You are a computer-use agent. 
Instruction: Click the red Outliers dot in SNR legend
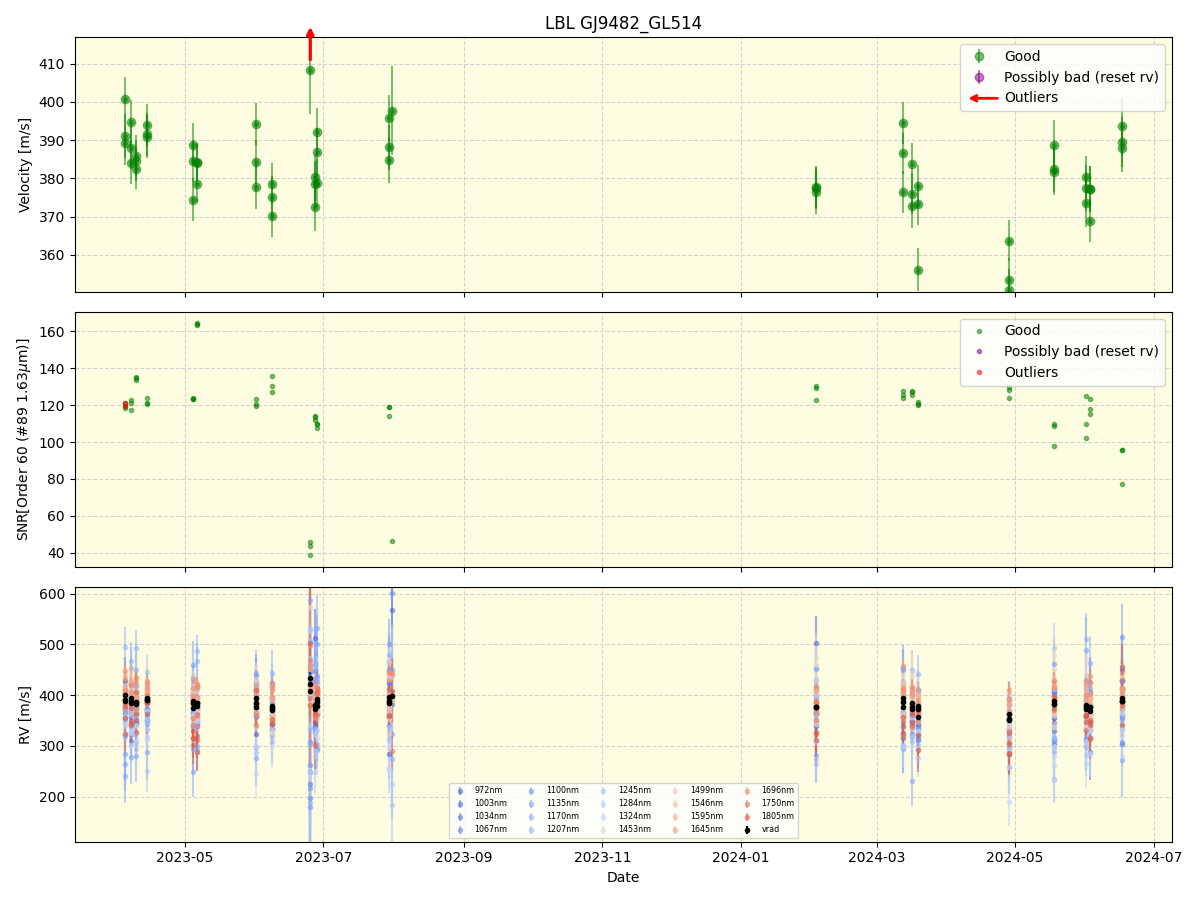pyautogui.click(x=979, y=372)
